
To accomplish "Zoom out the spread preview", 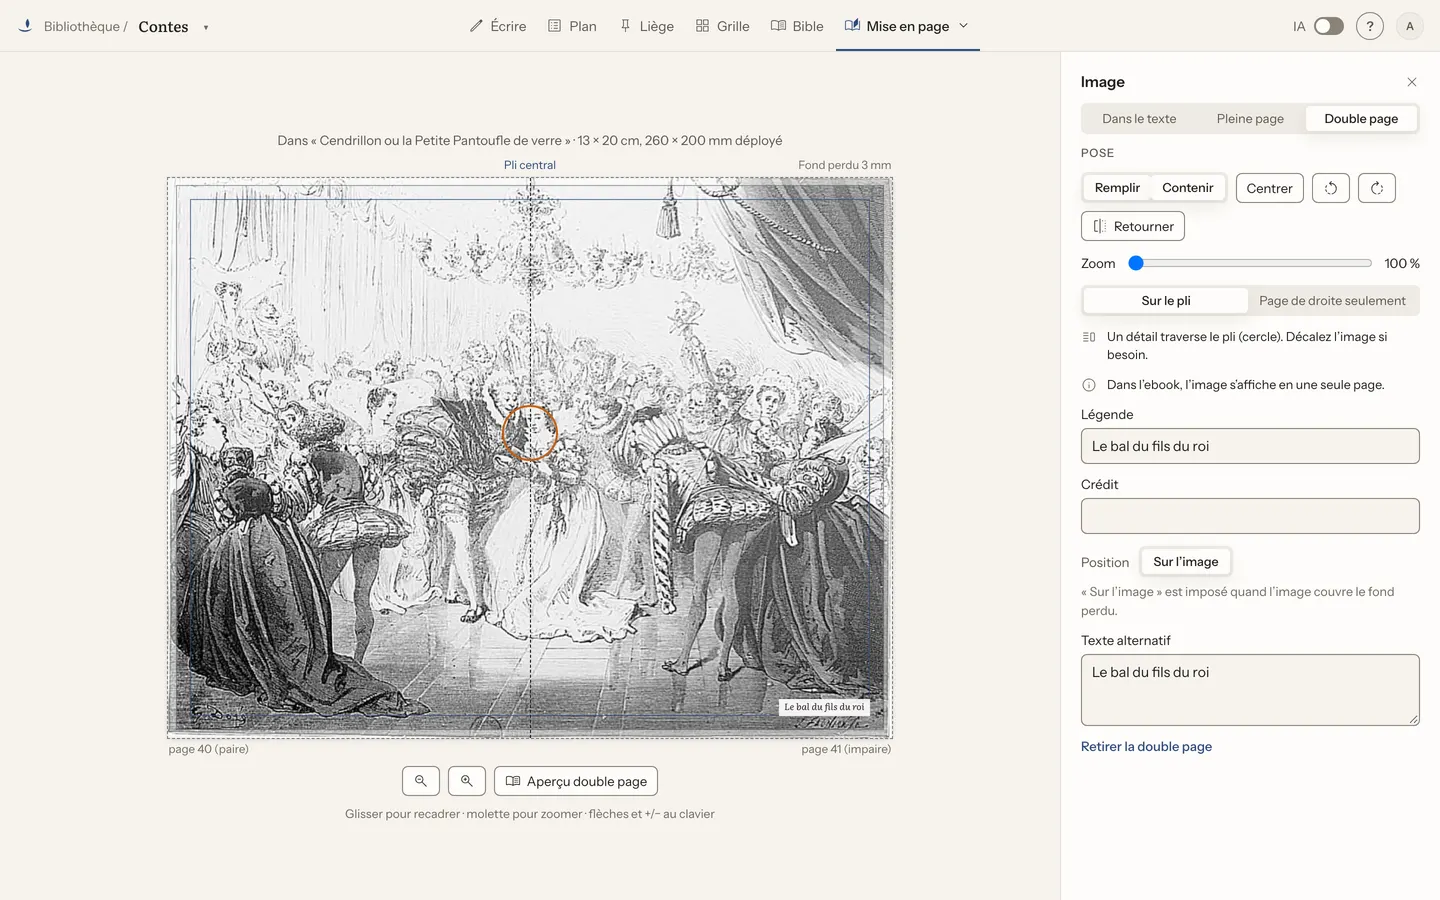I will pyautogui.click(x=421, y=781).
